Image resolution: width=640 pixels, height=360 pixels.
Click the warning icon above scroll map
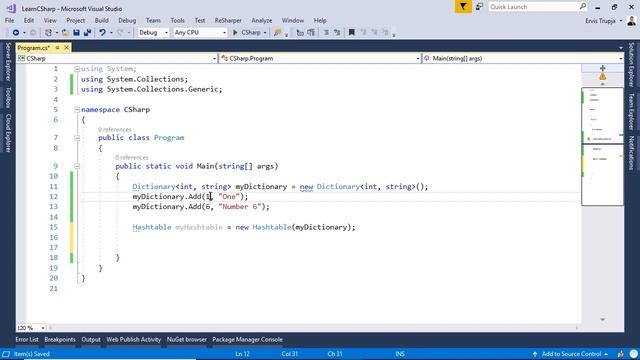(602, 77)
